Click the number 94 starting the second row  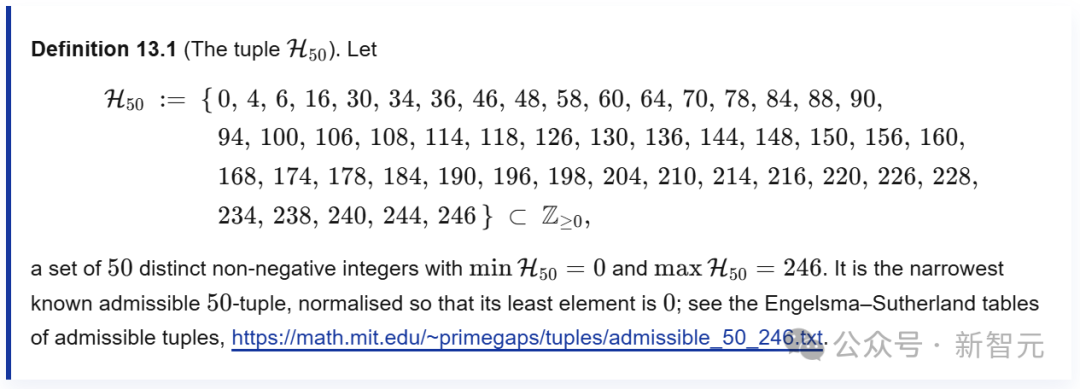(x=231, y=138)
